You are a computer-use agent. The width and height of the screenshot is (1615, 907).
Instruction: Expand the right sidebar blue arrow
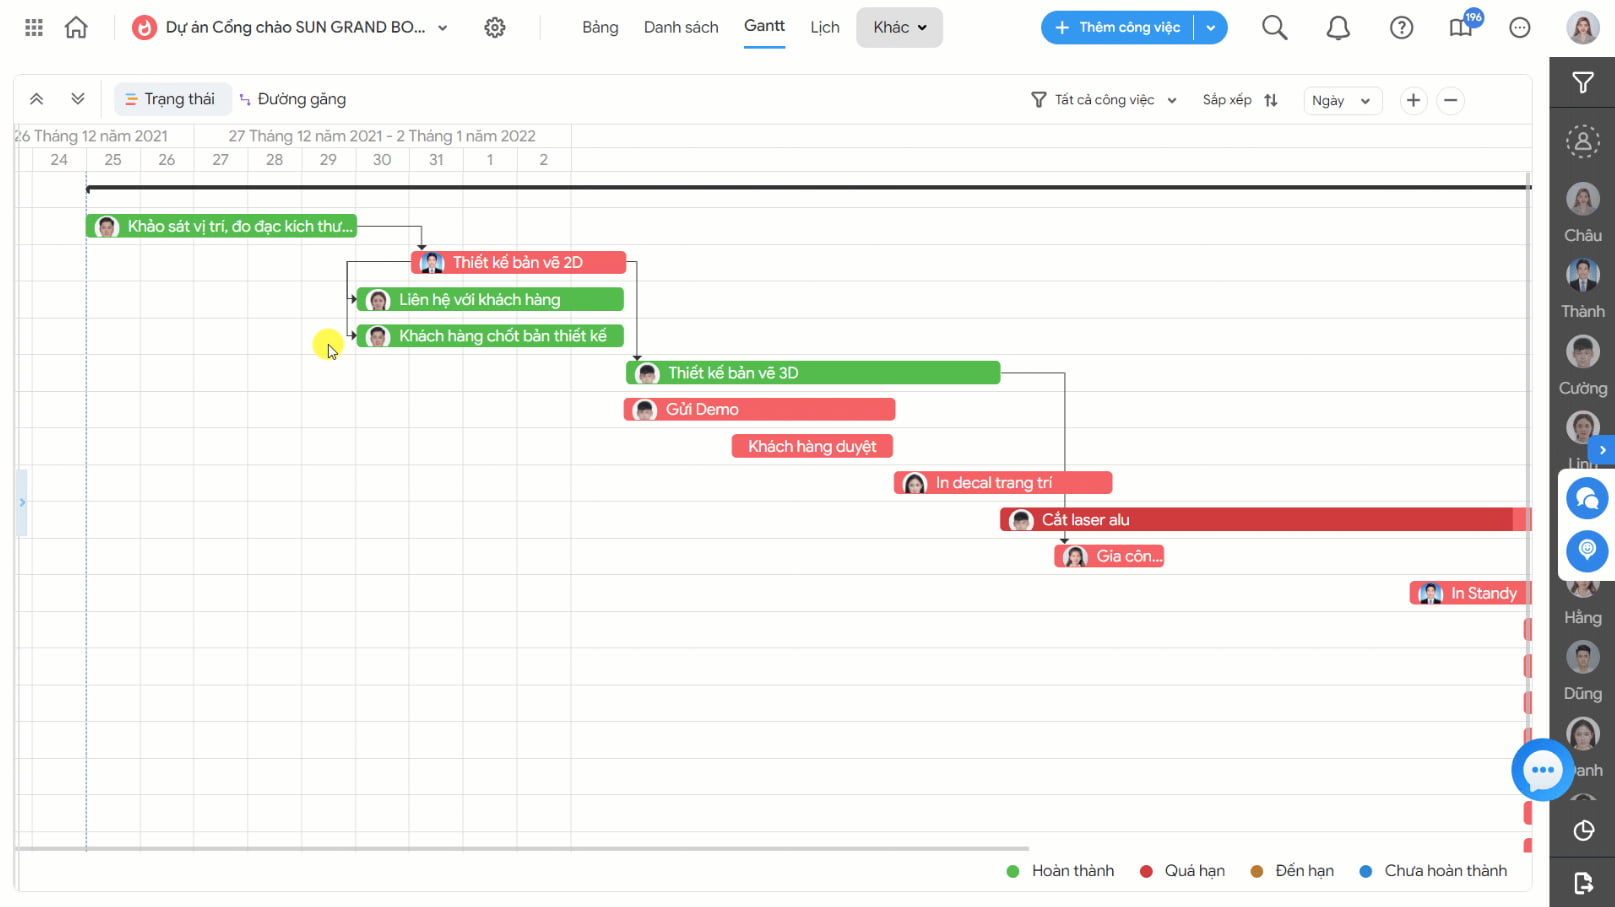[1602, 450]
